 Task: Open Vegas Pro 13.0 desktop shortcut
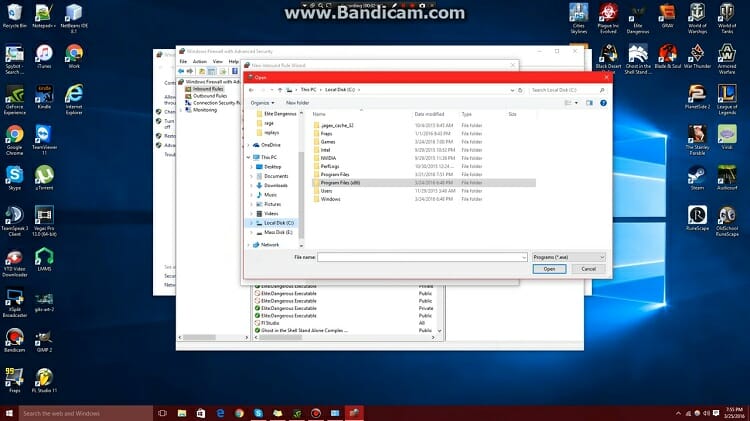click(44, 221)
